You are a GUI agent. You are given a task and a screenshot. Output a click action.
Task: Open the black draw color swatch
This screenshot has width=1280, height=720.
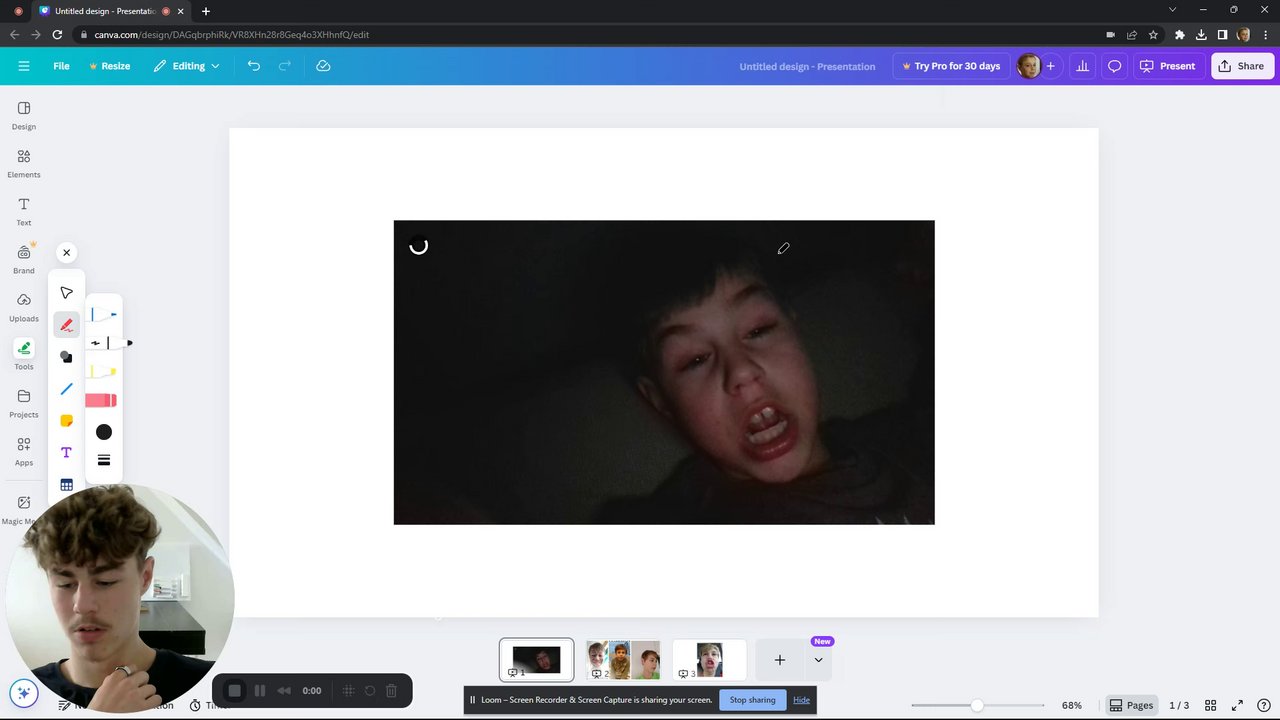pos(104,432)
